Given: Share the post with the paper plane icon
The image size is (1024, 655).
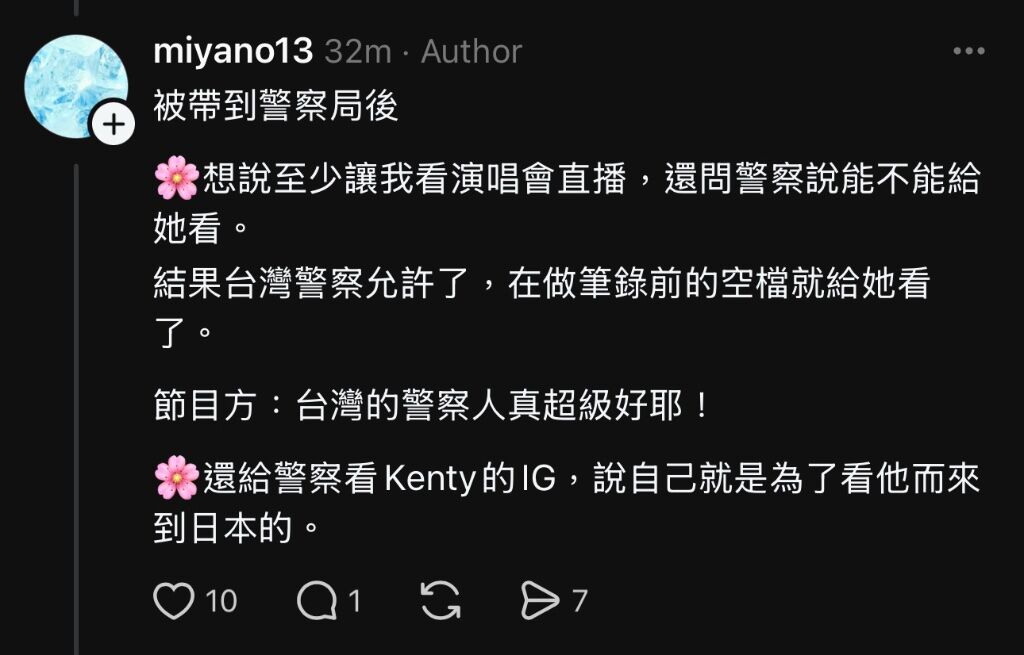Looking at the screenshot, I should pyautogui.click(x=540, y=601).
